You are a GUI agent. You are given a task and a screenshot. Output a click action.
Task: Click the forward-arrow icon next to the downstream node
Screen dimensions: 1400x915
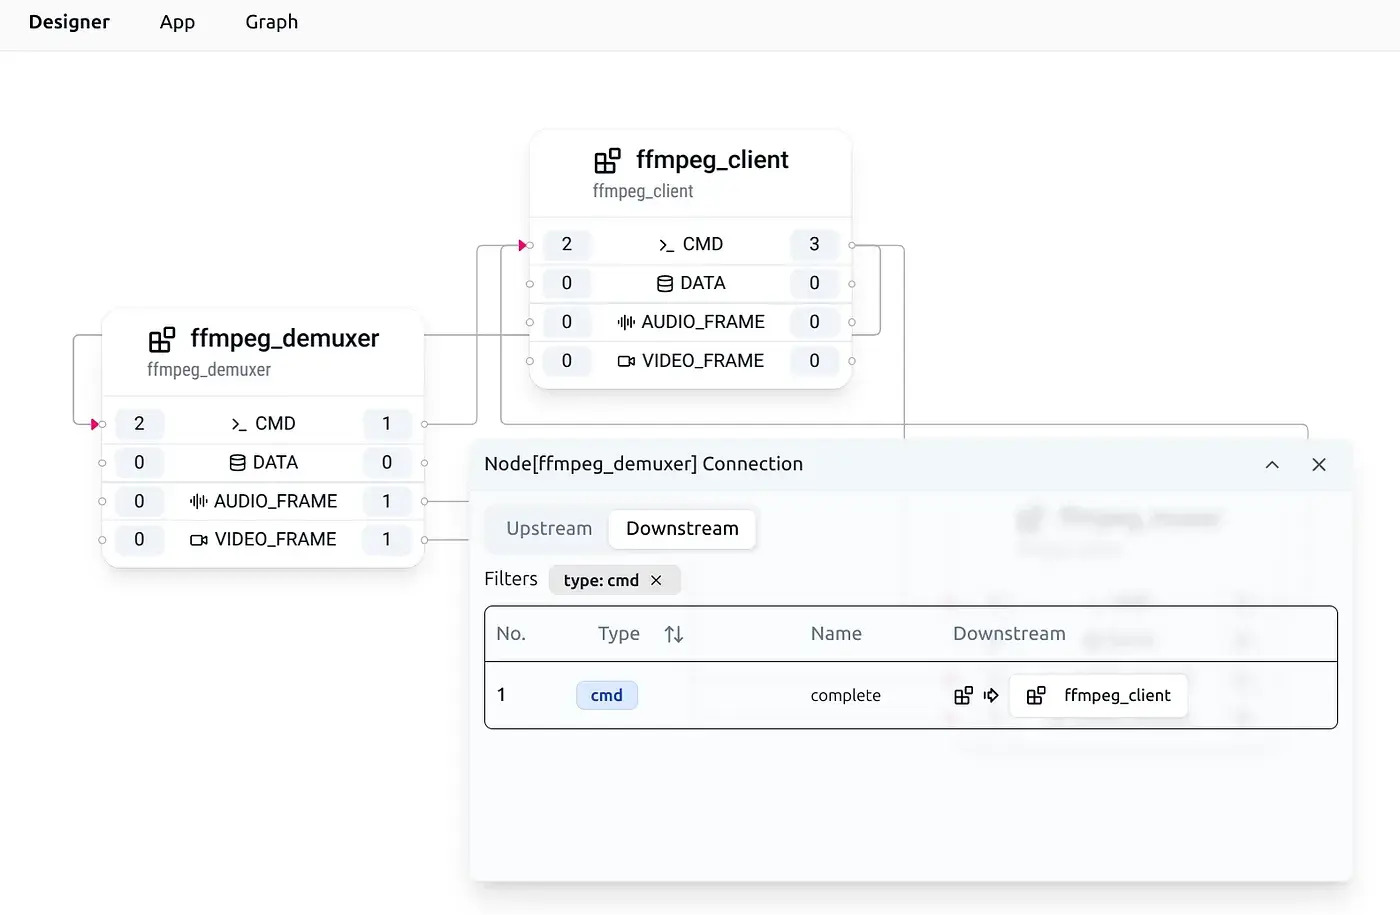(x=990, y=694)
